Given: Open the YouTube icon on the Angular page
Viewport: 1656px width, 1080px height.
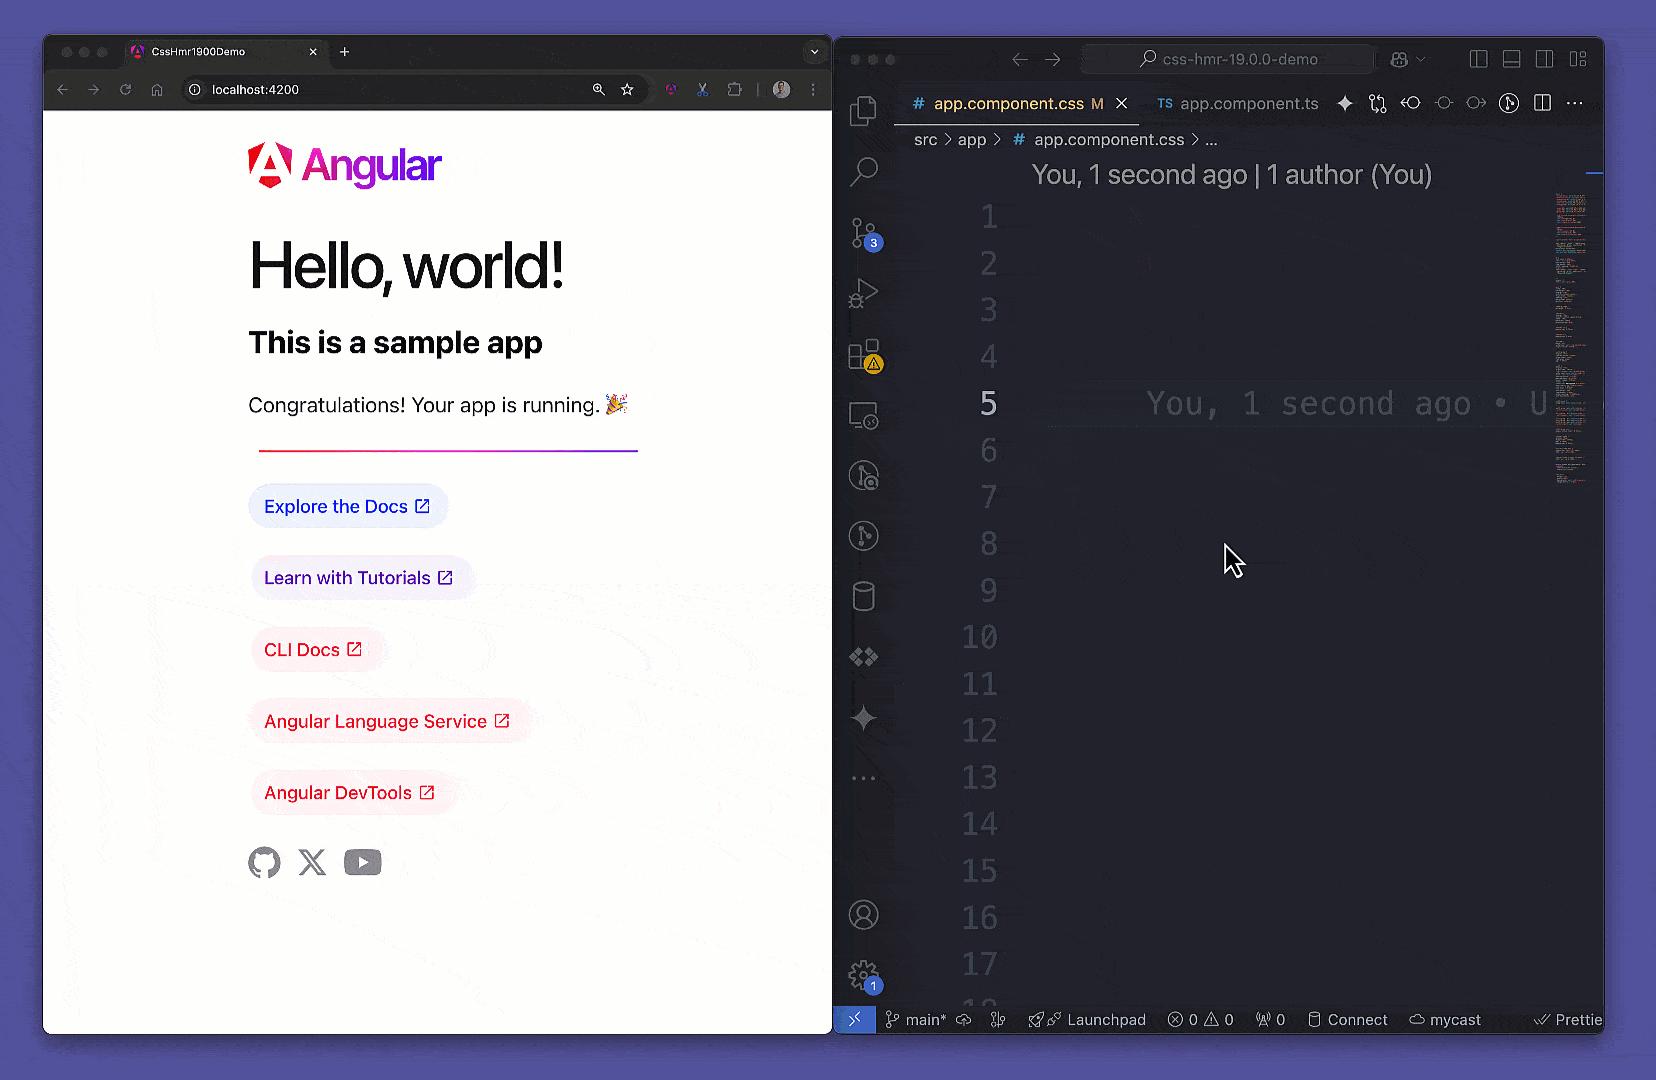Looking at the screenshot, I should (362, 862).
